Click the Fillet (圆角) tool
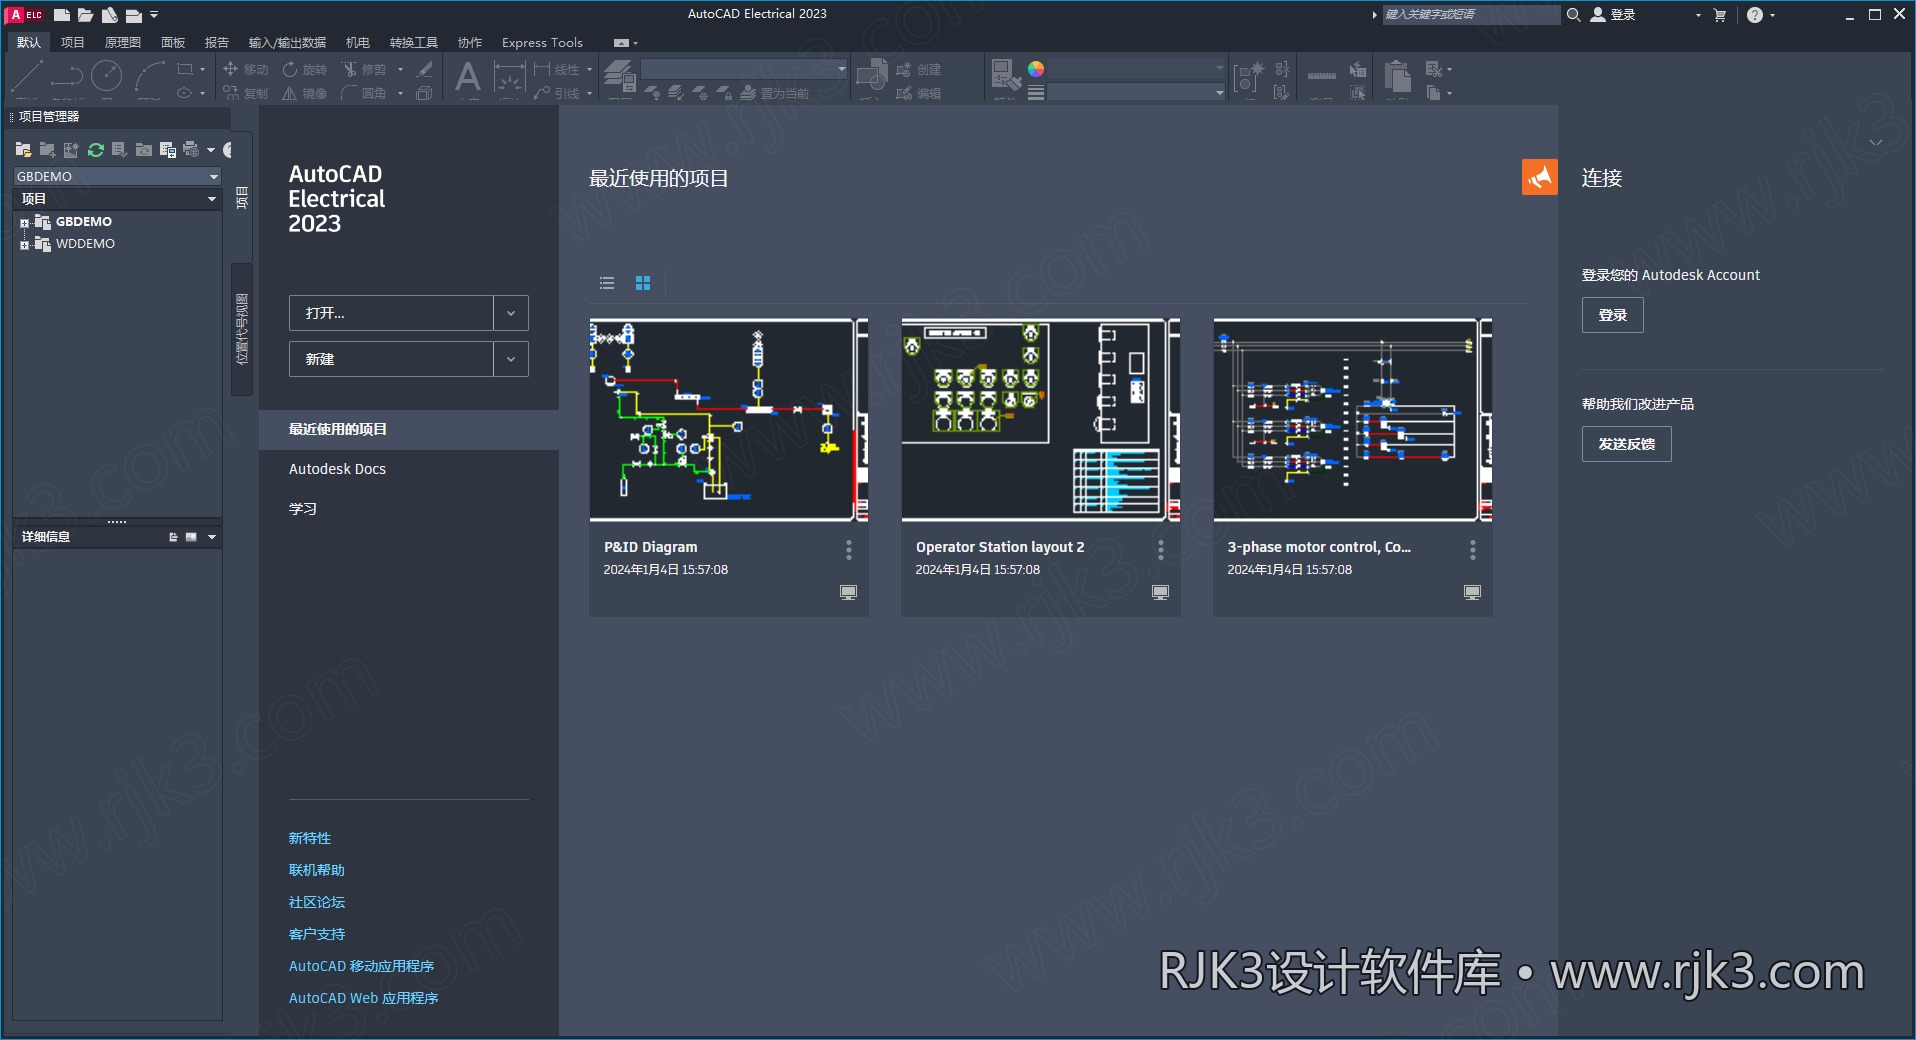This screenshot has height=1040, width=1916. coord(364,93)
